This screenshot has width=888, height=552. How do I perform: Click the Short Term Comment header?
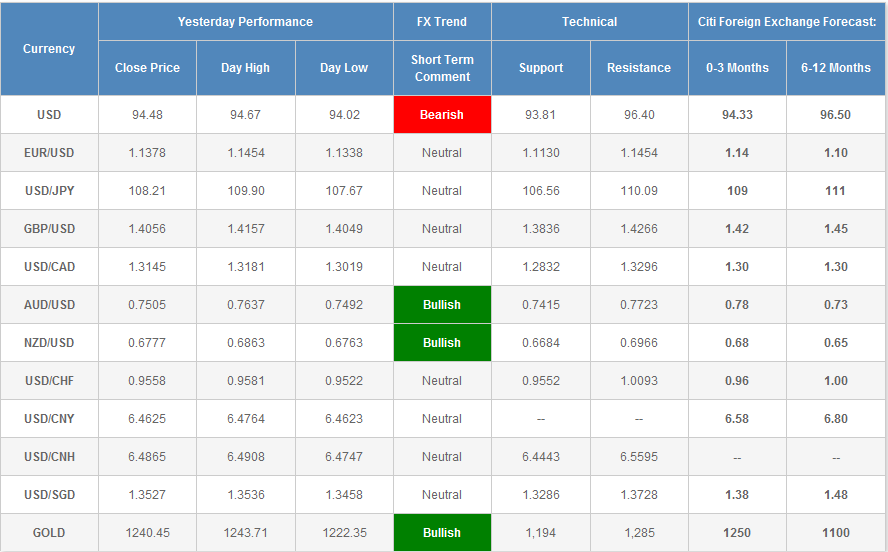click(x=442, y=68)
